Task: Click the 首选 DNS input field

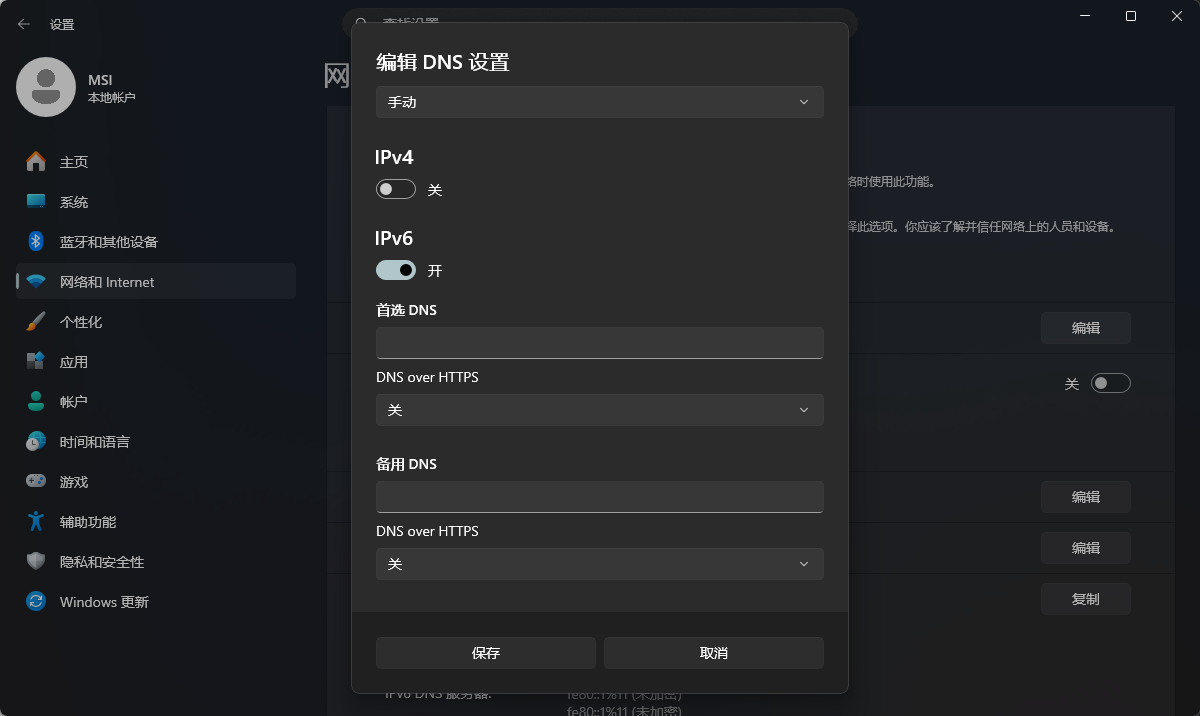Action: 599,342
